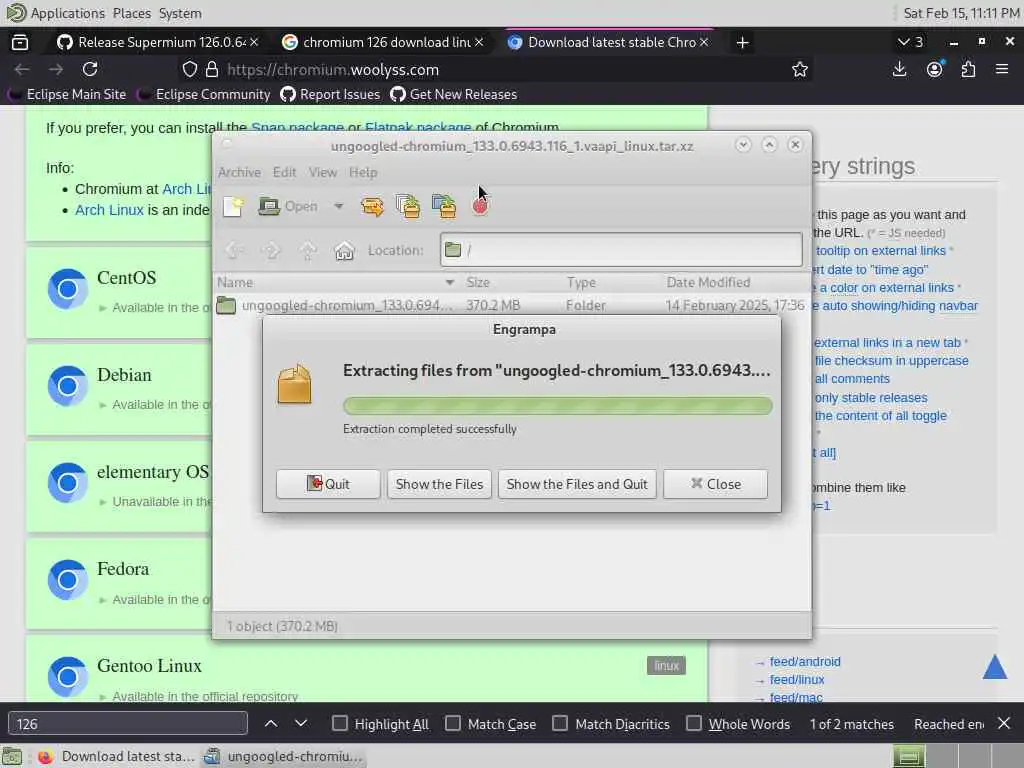1024x768 pixels.
Task: Click Show the Files and Quit button
Action: pos(577,484)
